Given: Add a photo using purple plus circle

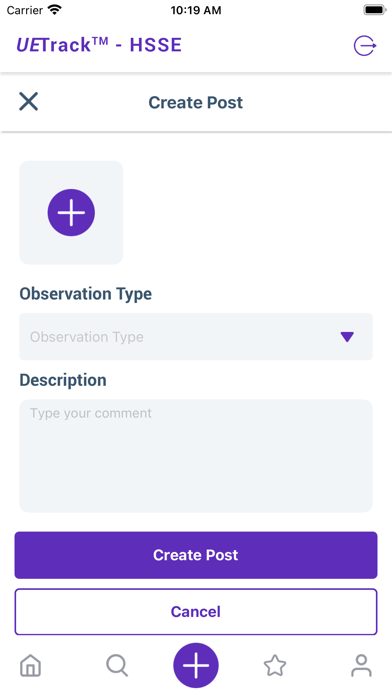Looking at the screenshot, I should point(71,213).
